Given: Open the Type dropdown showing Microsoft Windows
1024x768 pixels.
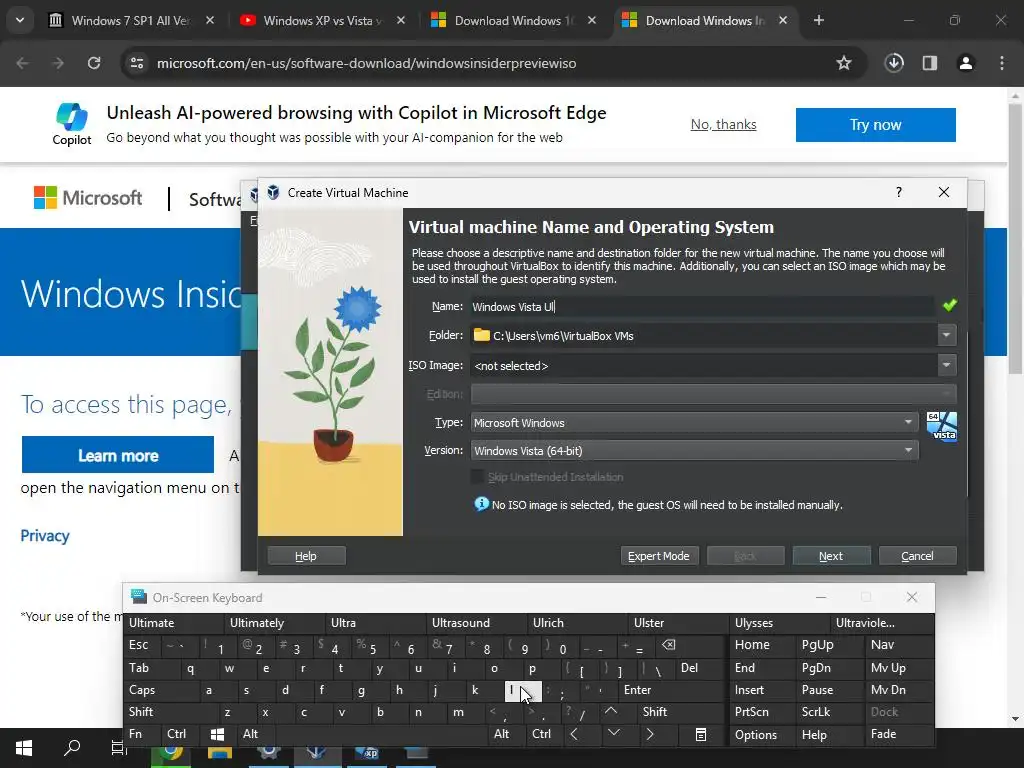Looking at the screenshot, I should [x=694, y=423].
